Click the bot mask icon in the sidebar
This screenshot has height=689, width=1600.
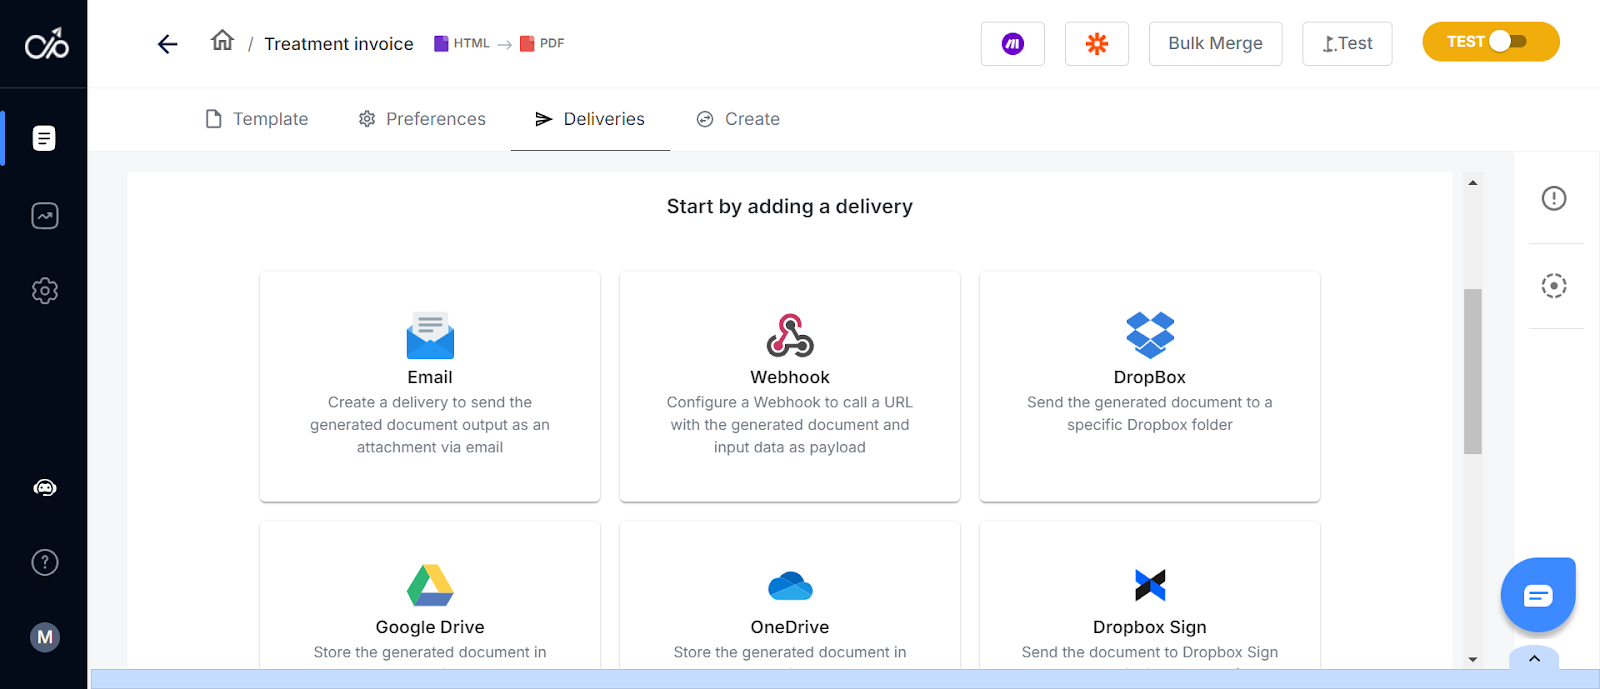click(45, 488)
